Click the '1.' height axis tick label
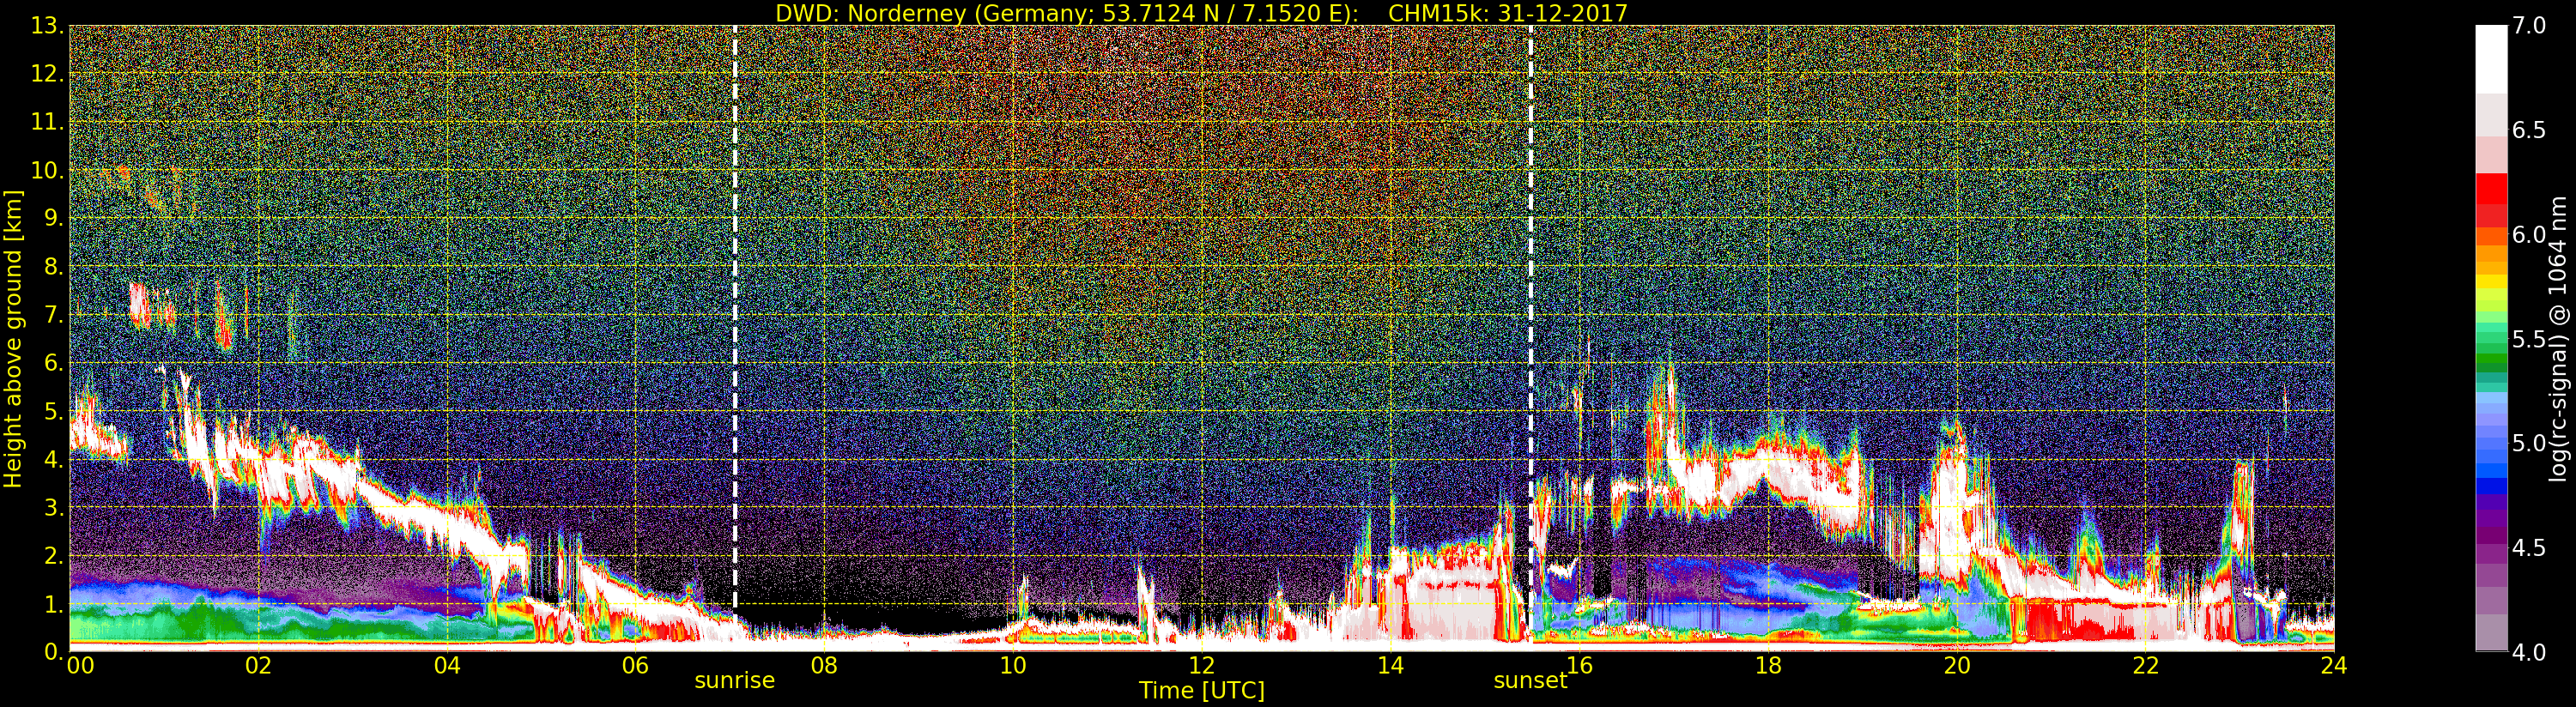The width and height of the screenshot is (2576, 707). pos(54,603)
